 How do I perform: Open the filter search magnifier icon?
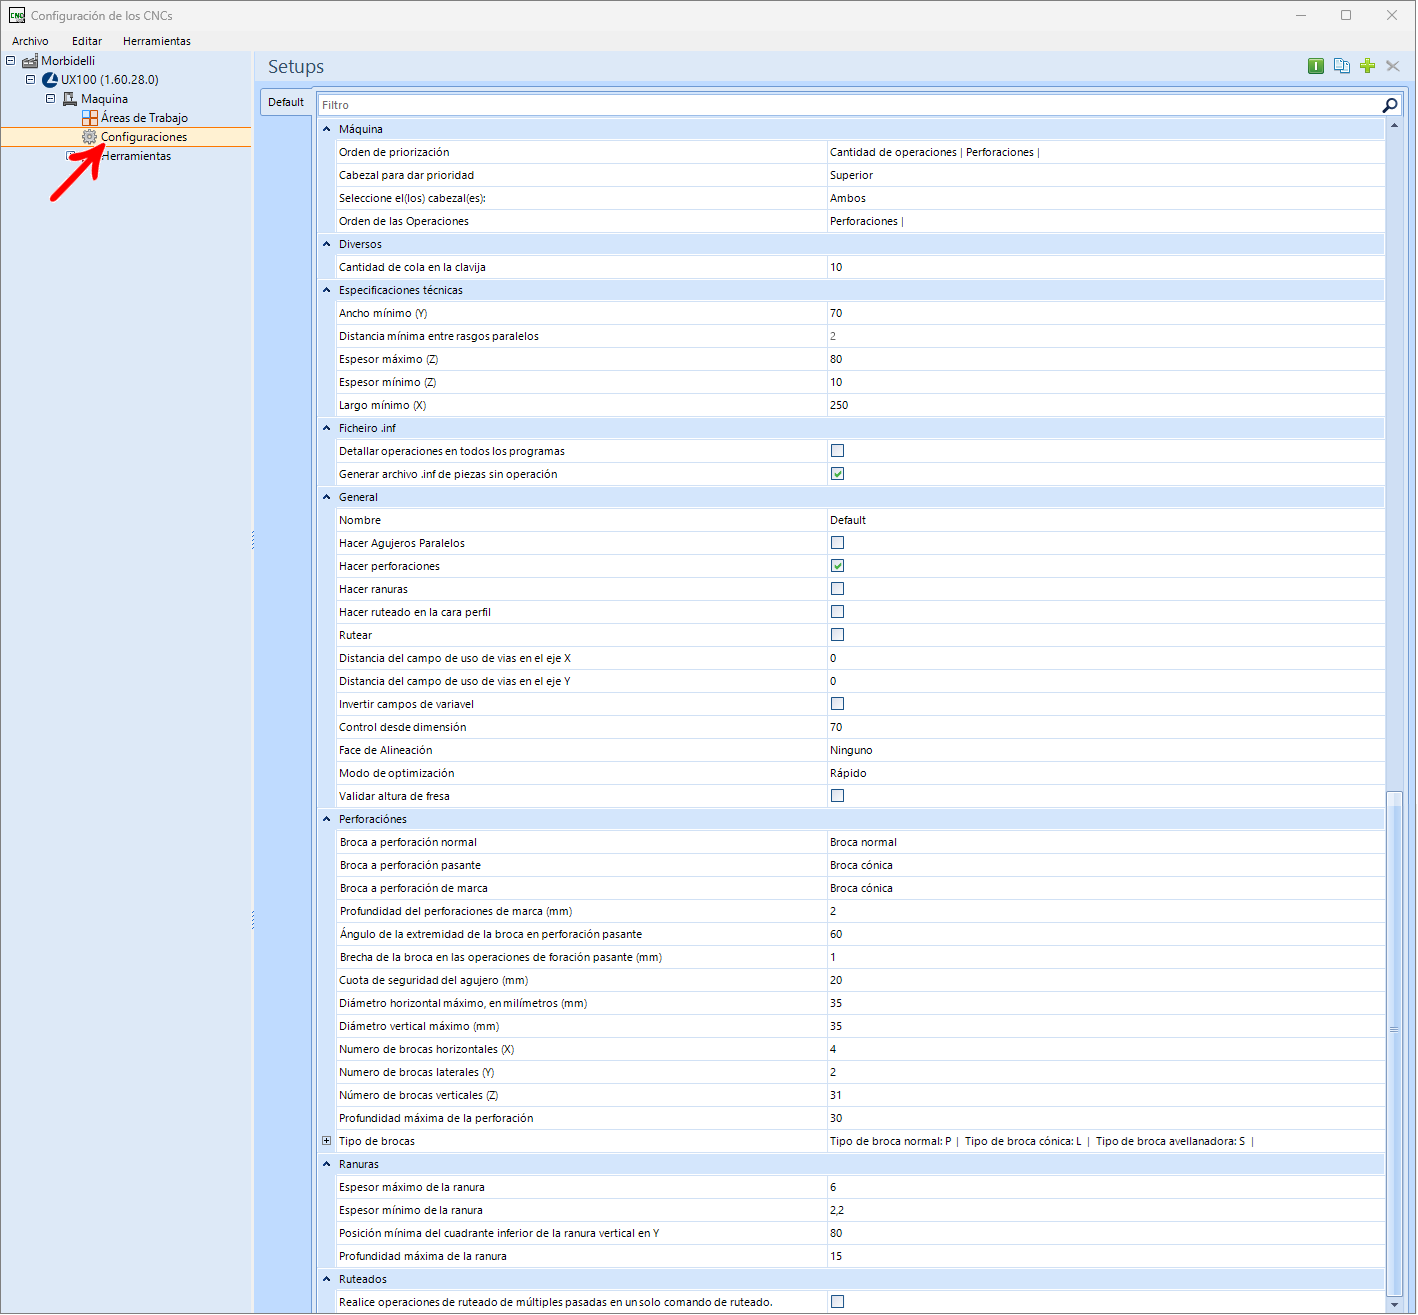click(1389, 104)
